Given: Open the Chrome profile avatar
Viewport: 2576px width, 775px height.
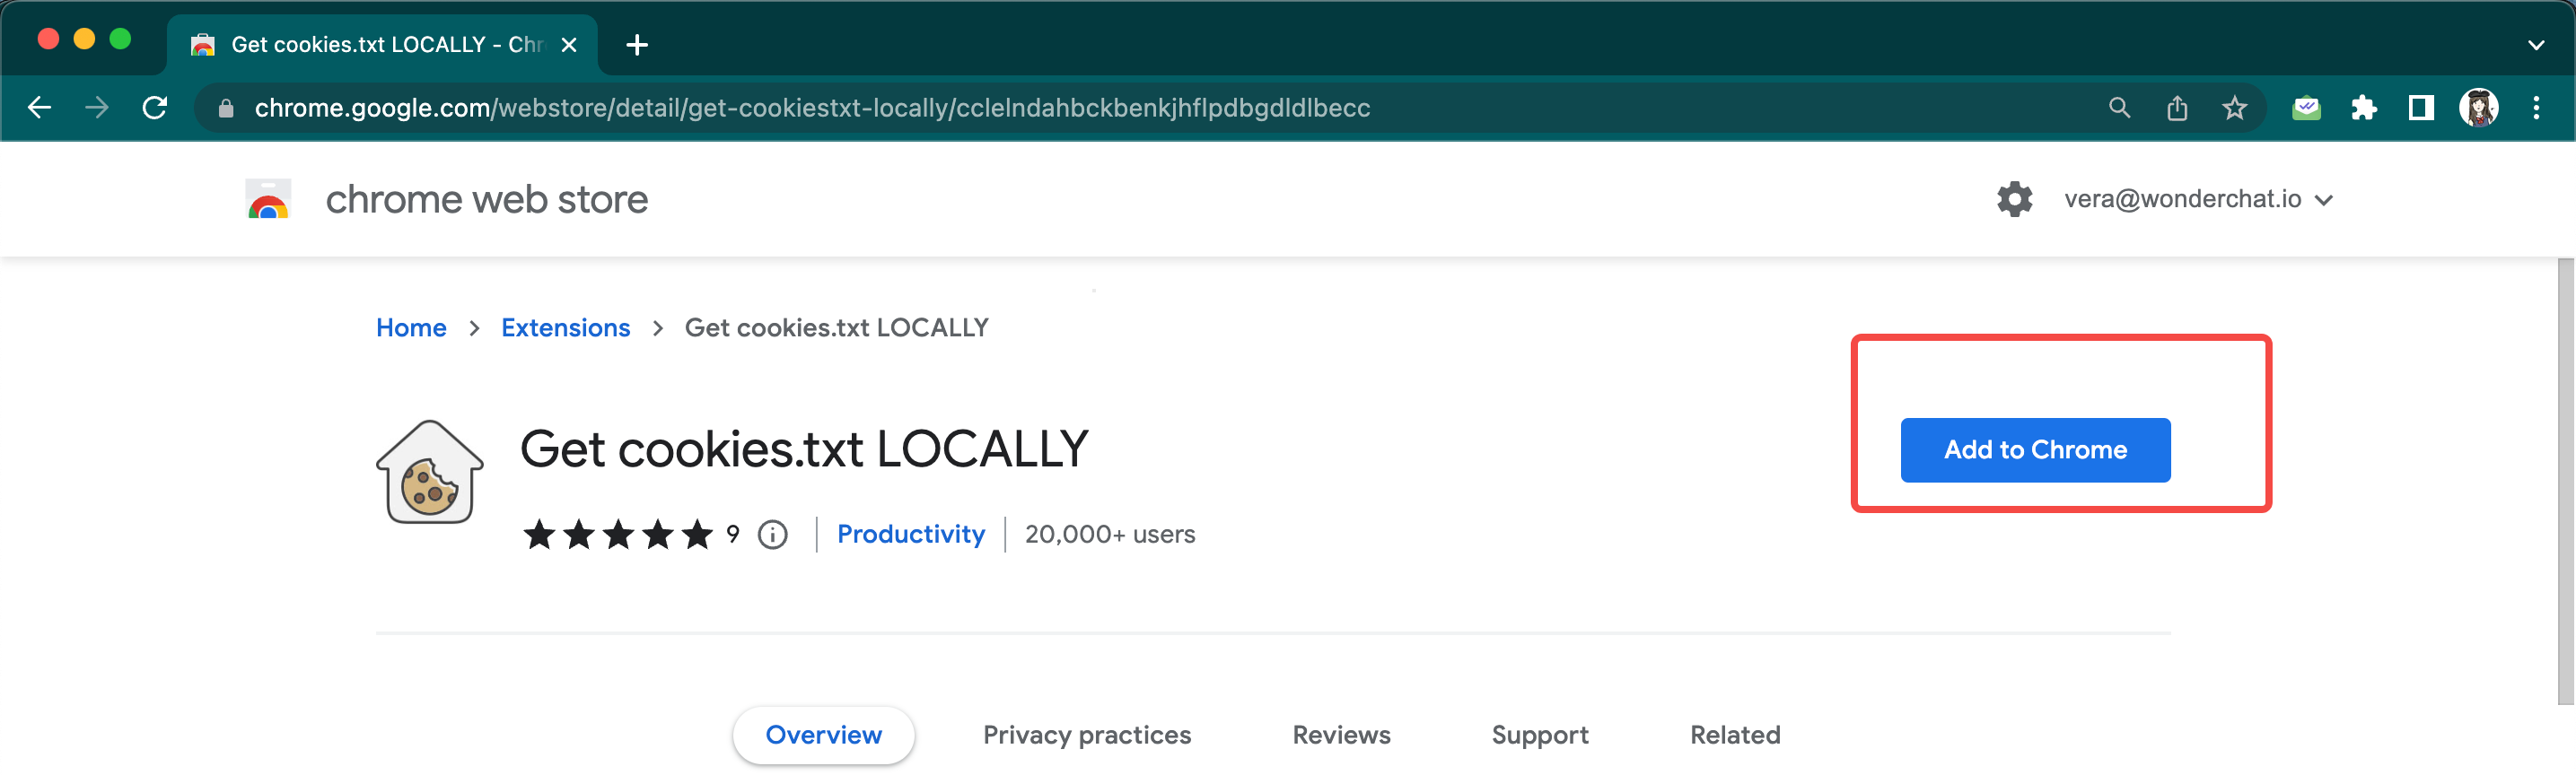Looking at the screenshot, I should (2478, 108).
